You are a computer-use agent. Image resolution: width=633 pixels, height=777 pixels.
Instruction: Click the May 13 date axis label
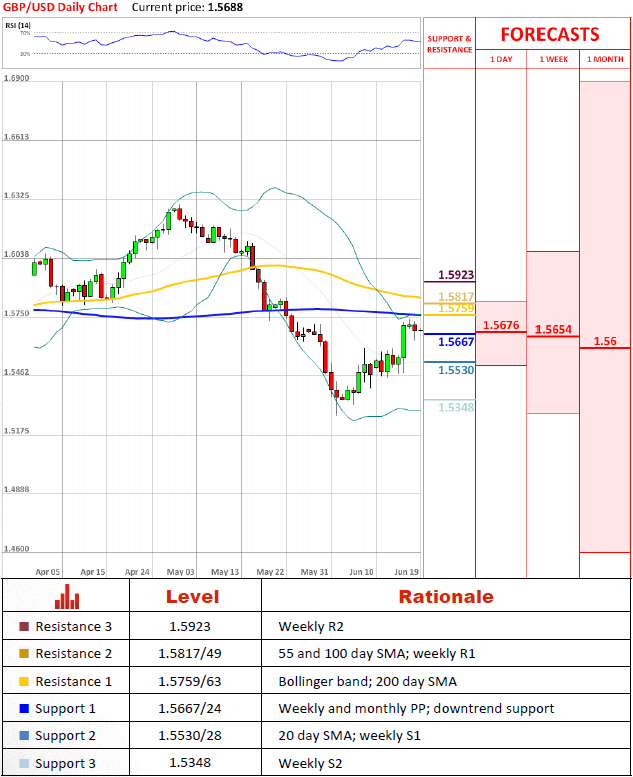[226, 572]
